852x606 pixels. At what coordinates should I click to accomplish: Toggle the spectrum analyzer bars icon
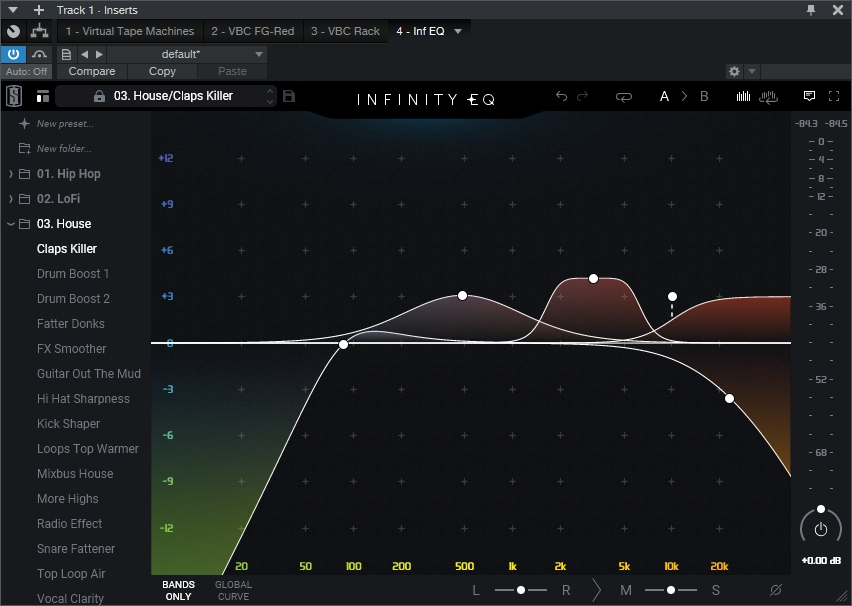[743, 96]
